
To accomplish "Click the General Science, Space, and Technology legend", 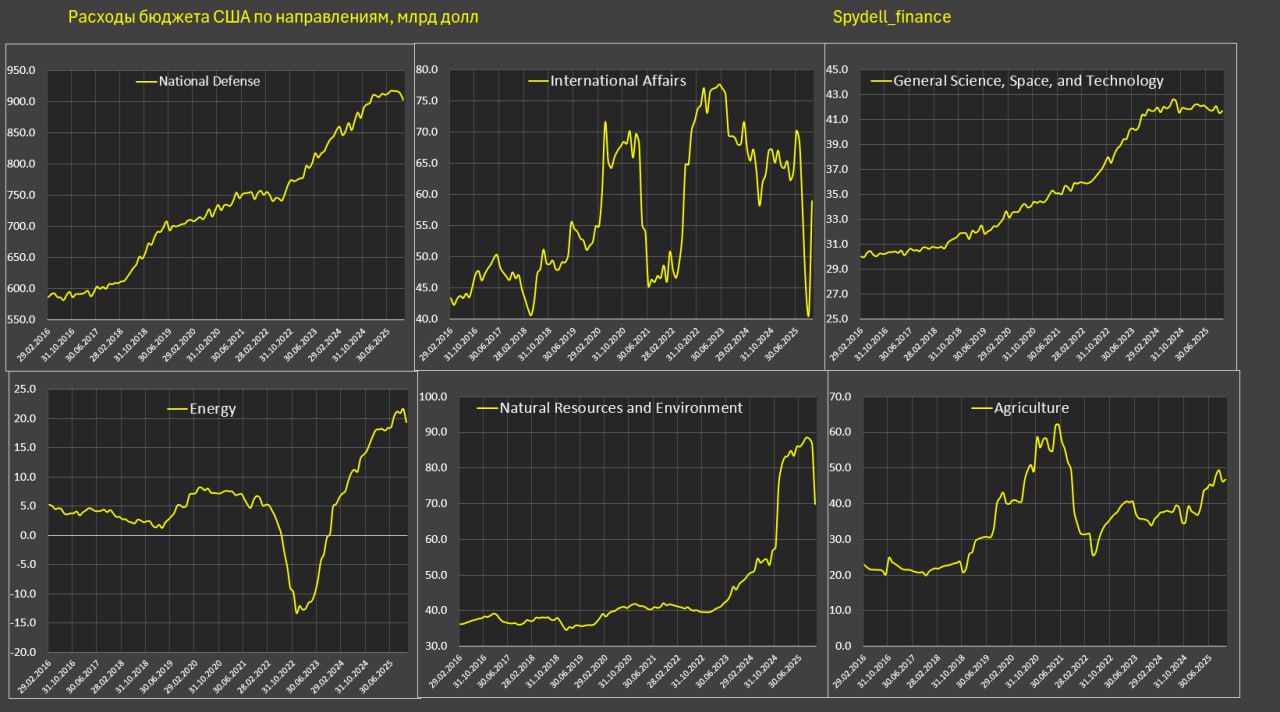I will pyautogui.click(x=1028, y=81).
